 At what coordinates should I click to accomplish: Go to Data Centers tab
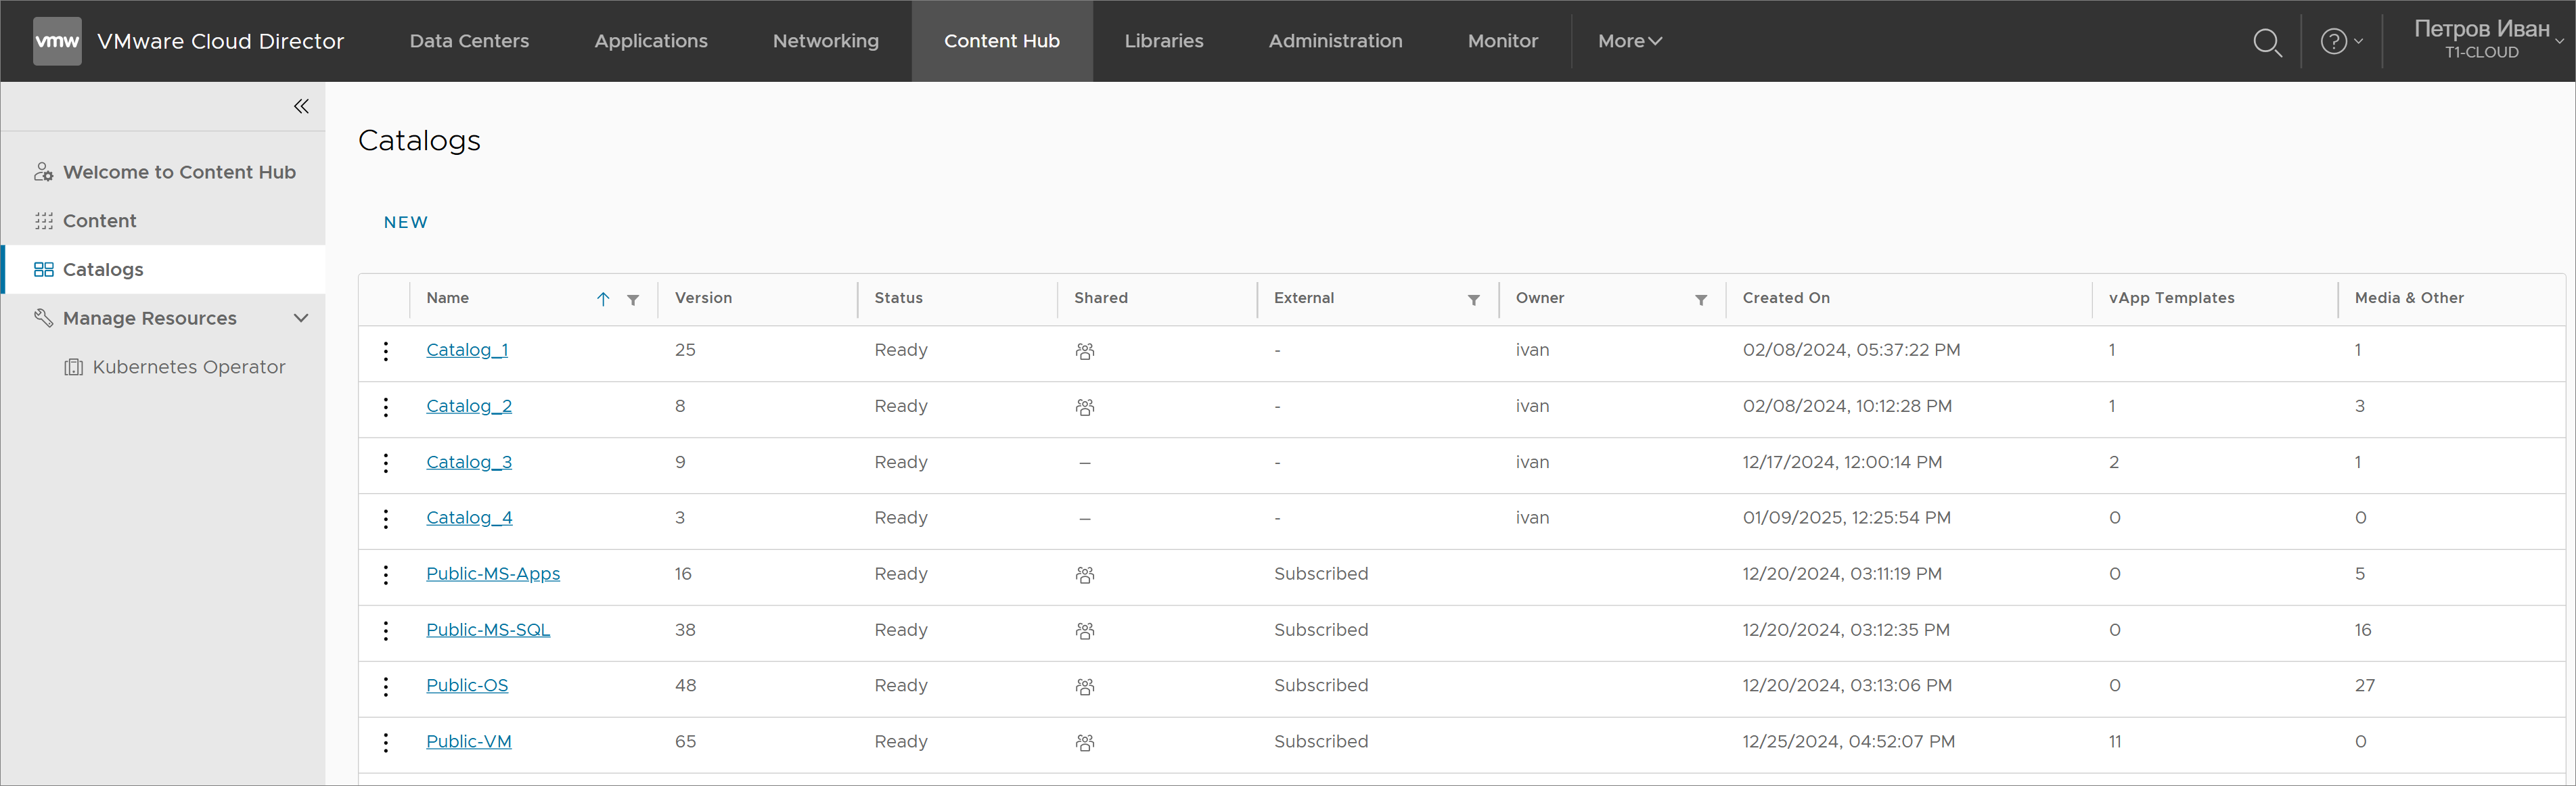[x=469, y=41]
